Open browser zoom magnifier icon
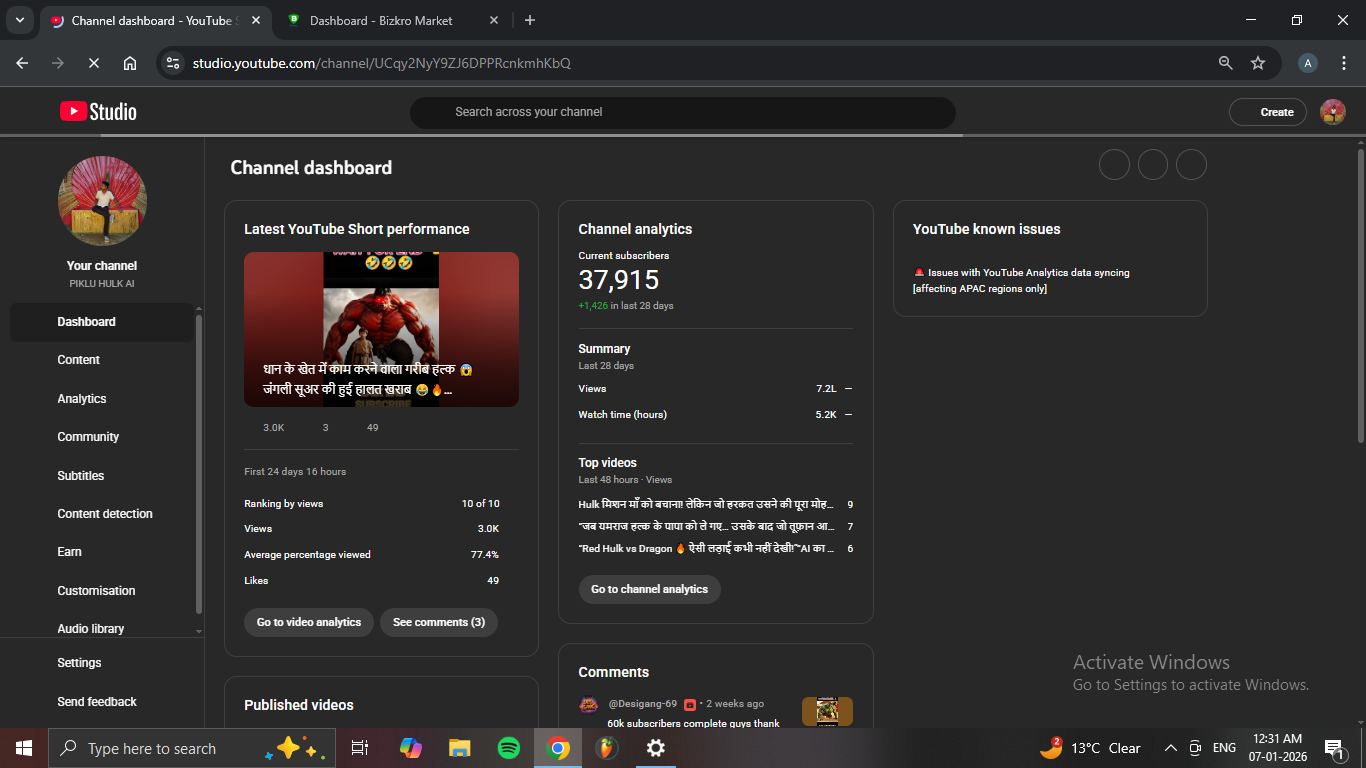Viewport: 1366px width, 768px height. point(1225,63)
